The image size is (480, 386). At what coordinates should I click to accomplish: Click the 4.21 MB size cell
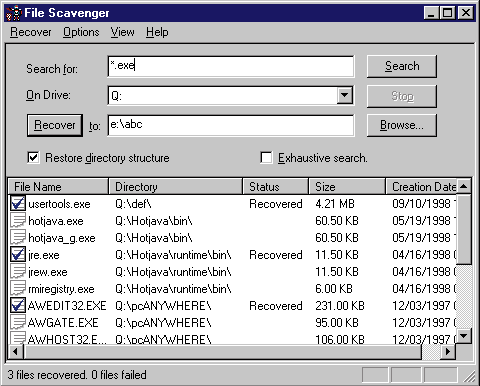[x=335, y=204]
